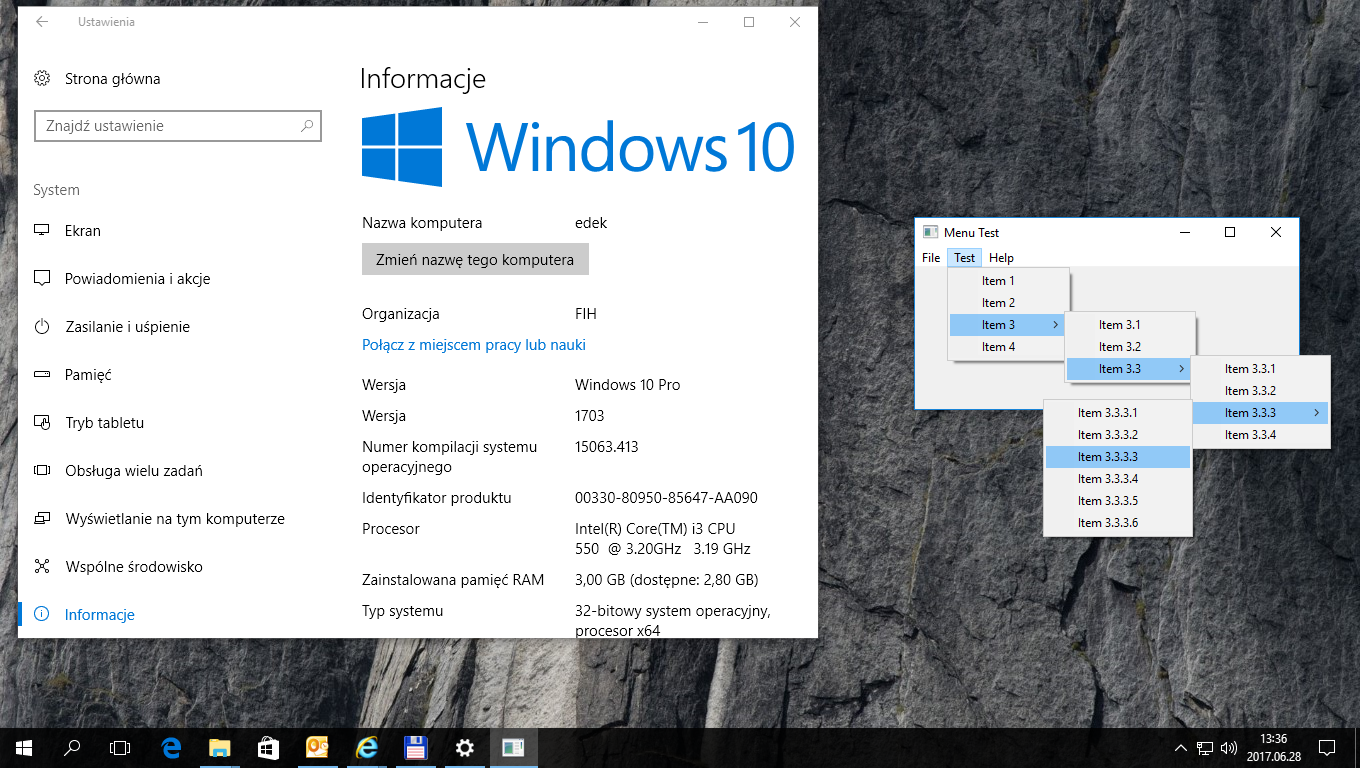This screenshot has height=768, width=1360.
Task: Open the Store icon on taskbar
Action: tap(267, 747)
